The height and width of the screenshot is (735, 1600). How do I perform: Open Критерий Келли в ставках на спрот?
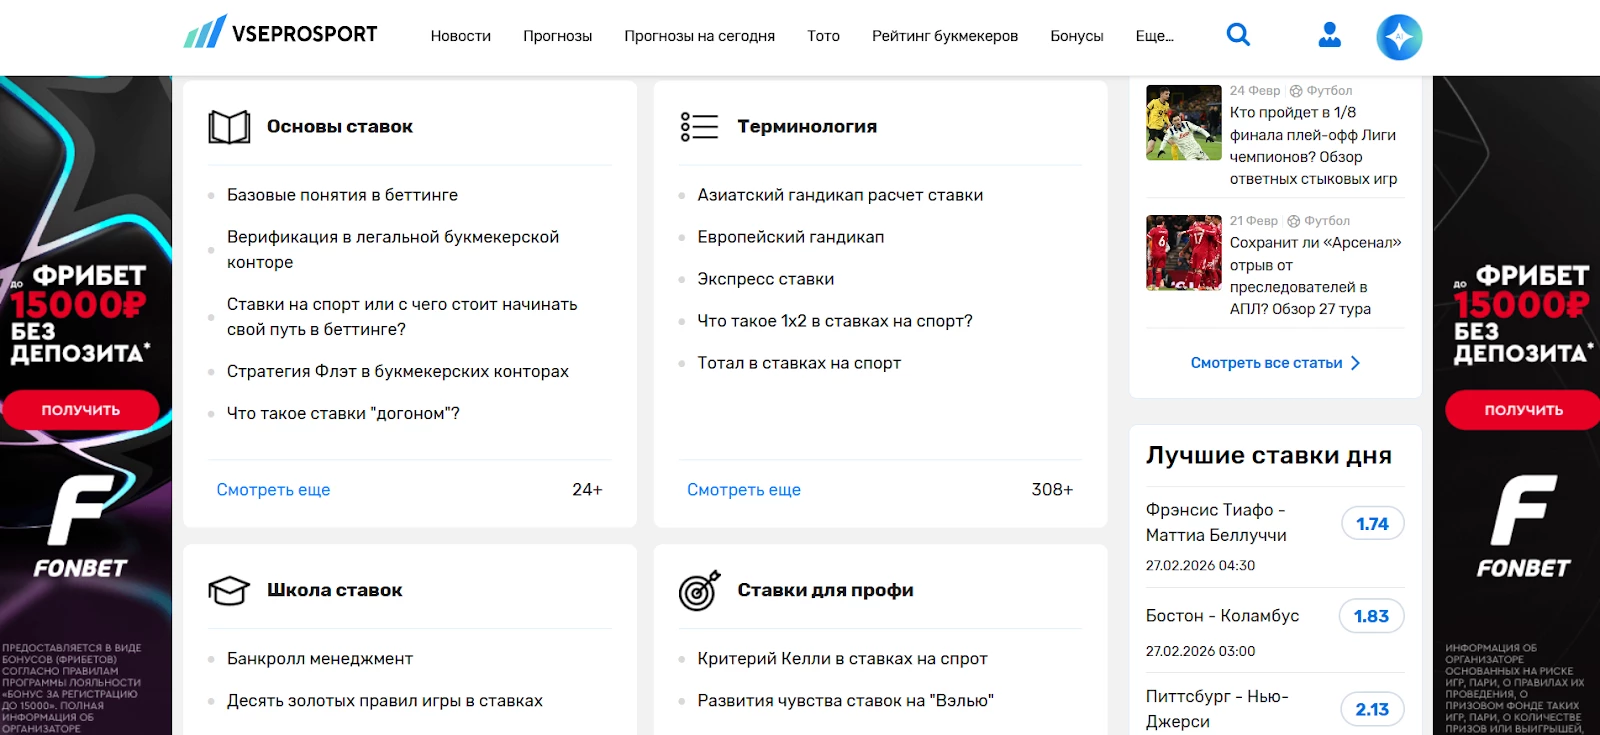[x=842, y=659]
